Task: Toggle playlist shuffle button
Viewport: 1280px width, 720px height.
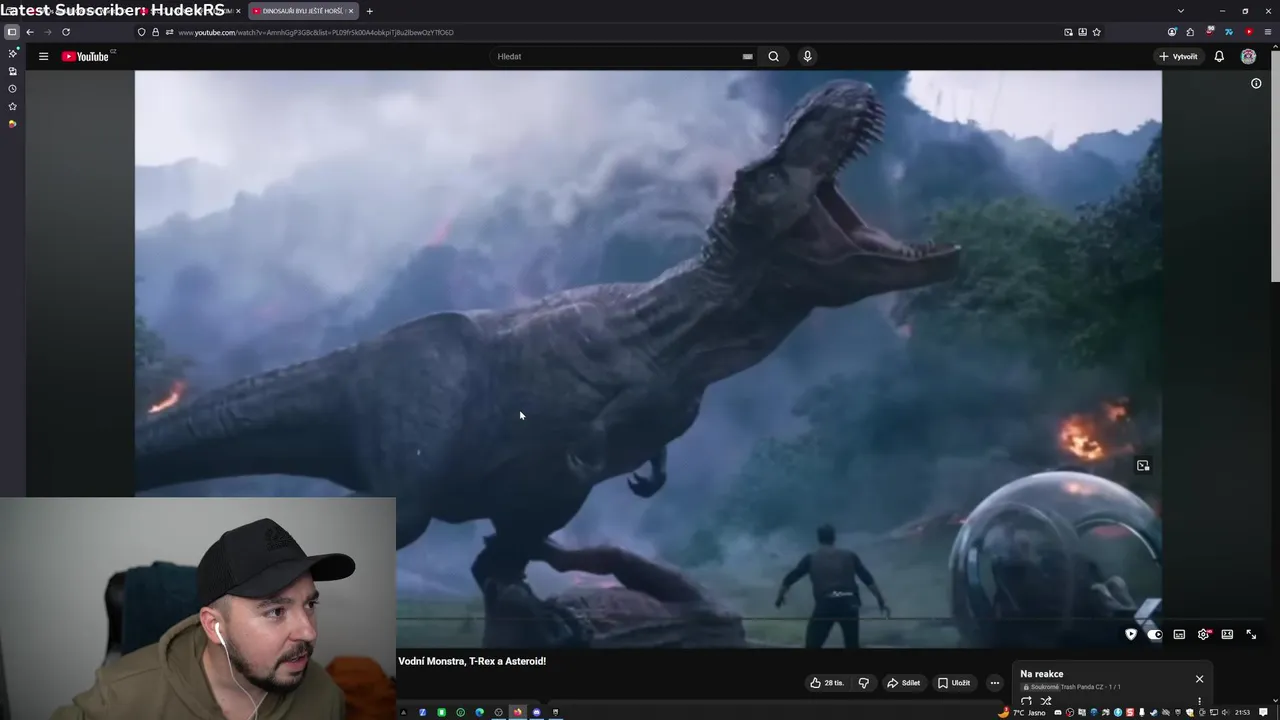Action: click(x=1046, y=701)
